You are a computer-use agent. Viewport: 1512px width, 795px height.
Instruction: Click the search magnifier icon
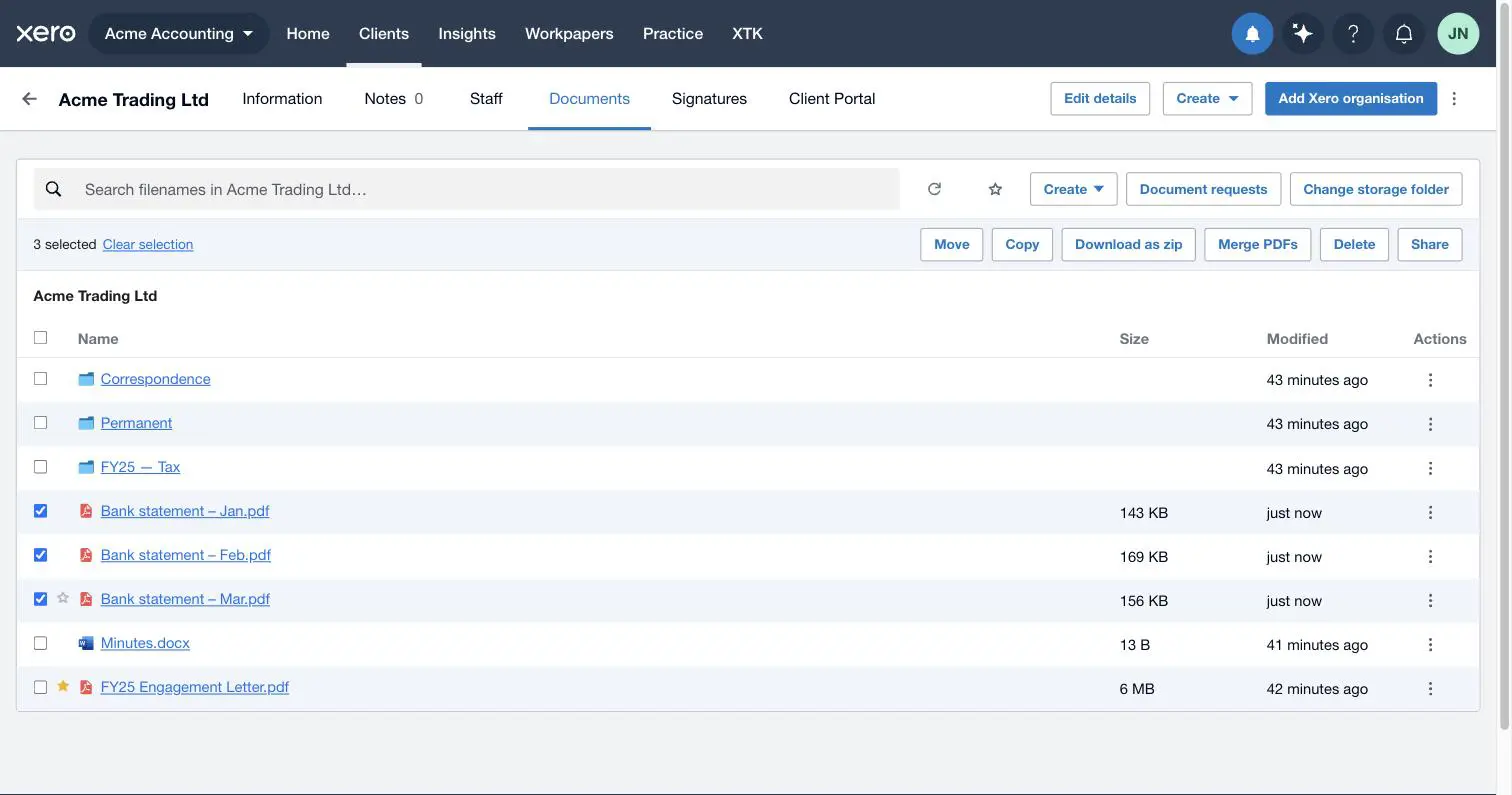coord(54,189)
